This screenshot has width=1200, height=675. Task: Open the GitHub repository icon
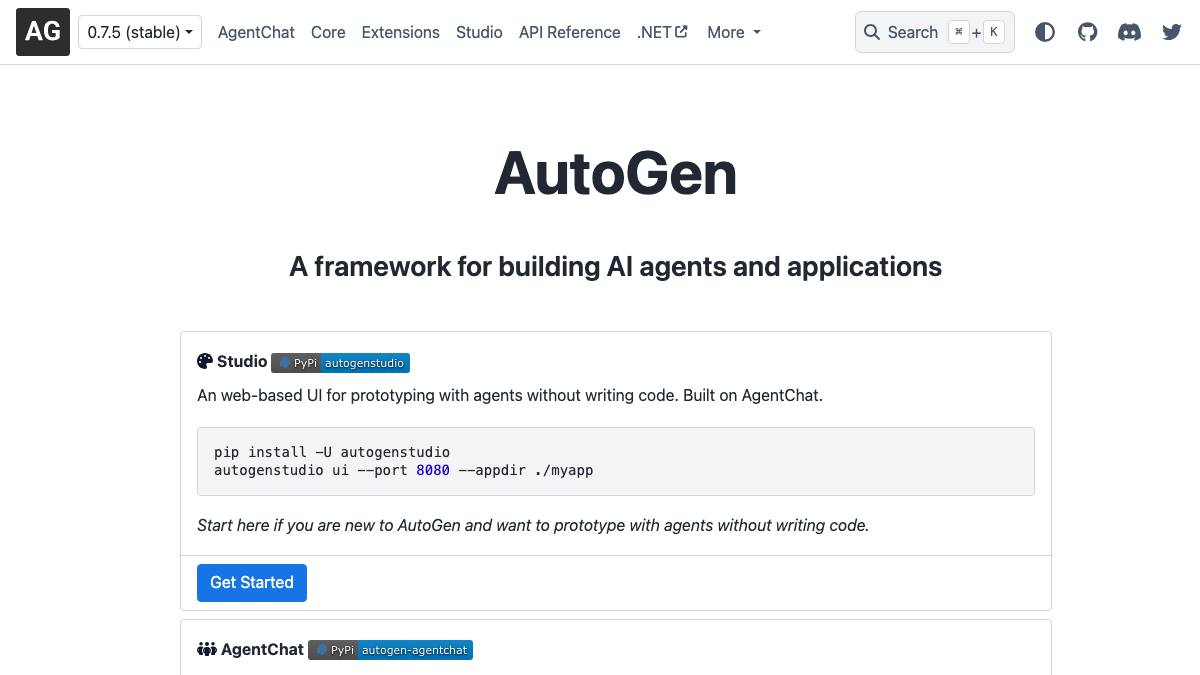point(1087,32)
